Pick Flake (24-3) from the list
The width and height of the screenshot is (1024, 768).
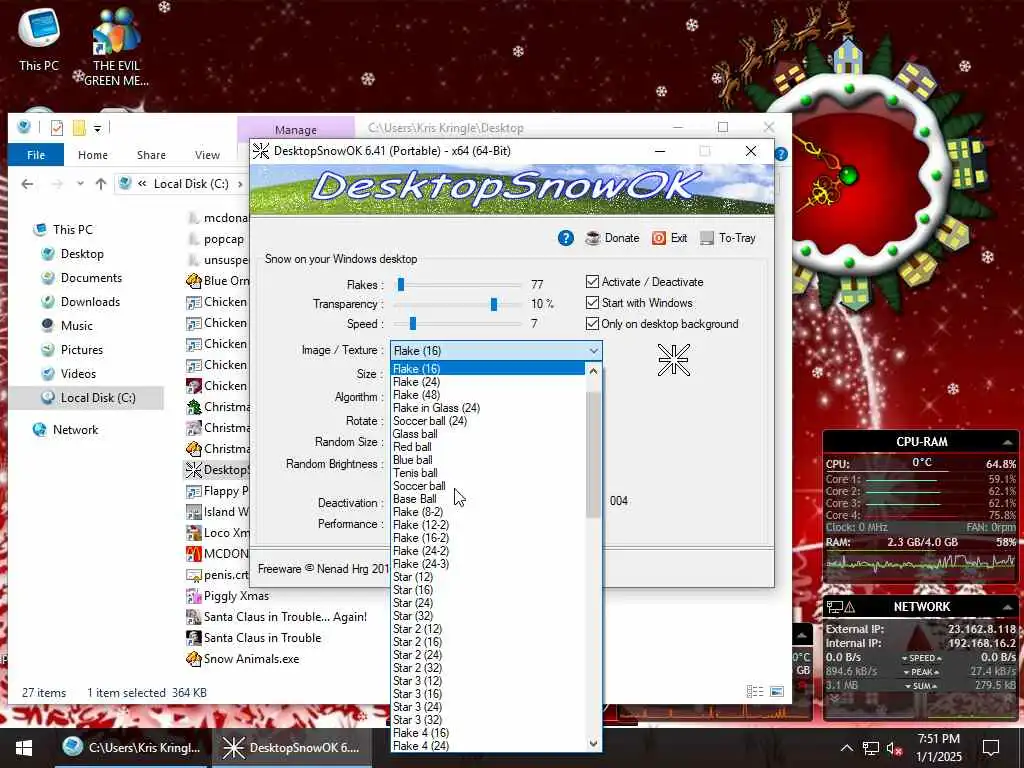tap(487, 564)
